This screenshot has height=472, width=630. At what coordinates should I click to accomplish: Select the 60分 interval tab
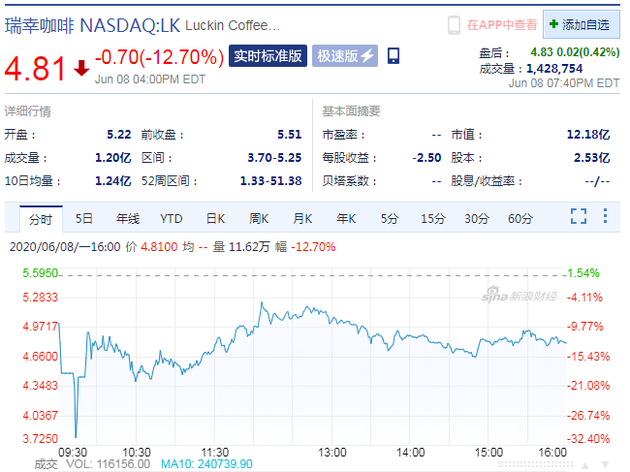coord(520,219)
